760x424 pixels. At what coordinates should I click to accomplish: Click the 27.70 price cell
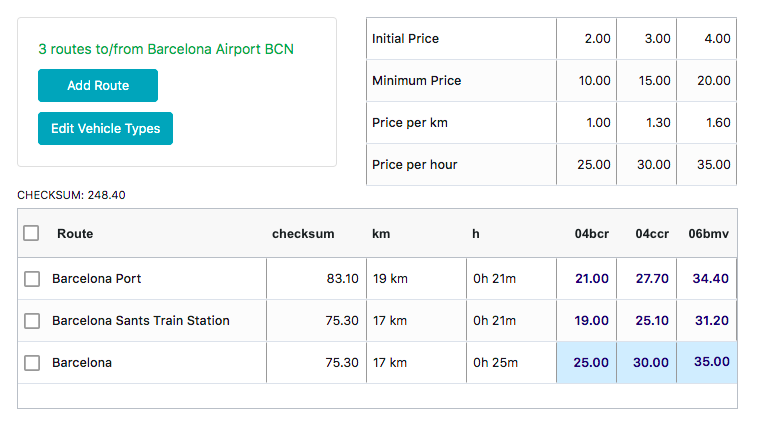(x=652, y=279)
